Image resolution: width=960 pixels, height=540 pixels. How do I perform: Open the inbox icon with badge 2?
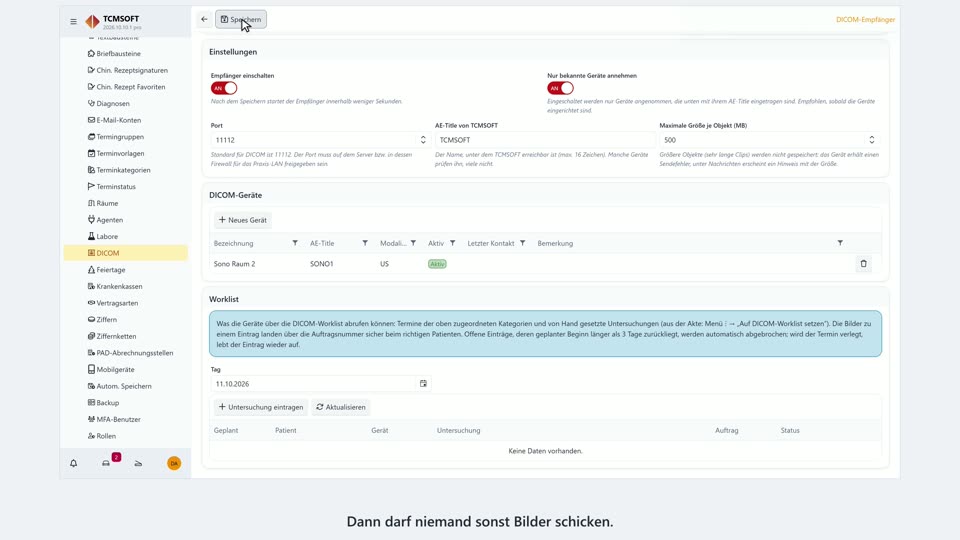pyautogui.click(x=107, y=463)
